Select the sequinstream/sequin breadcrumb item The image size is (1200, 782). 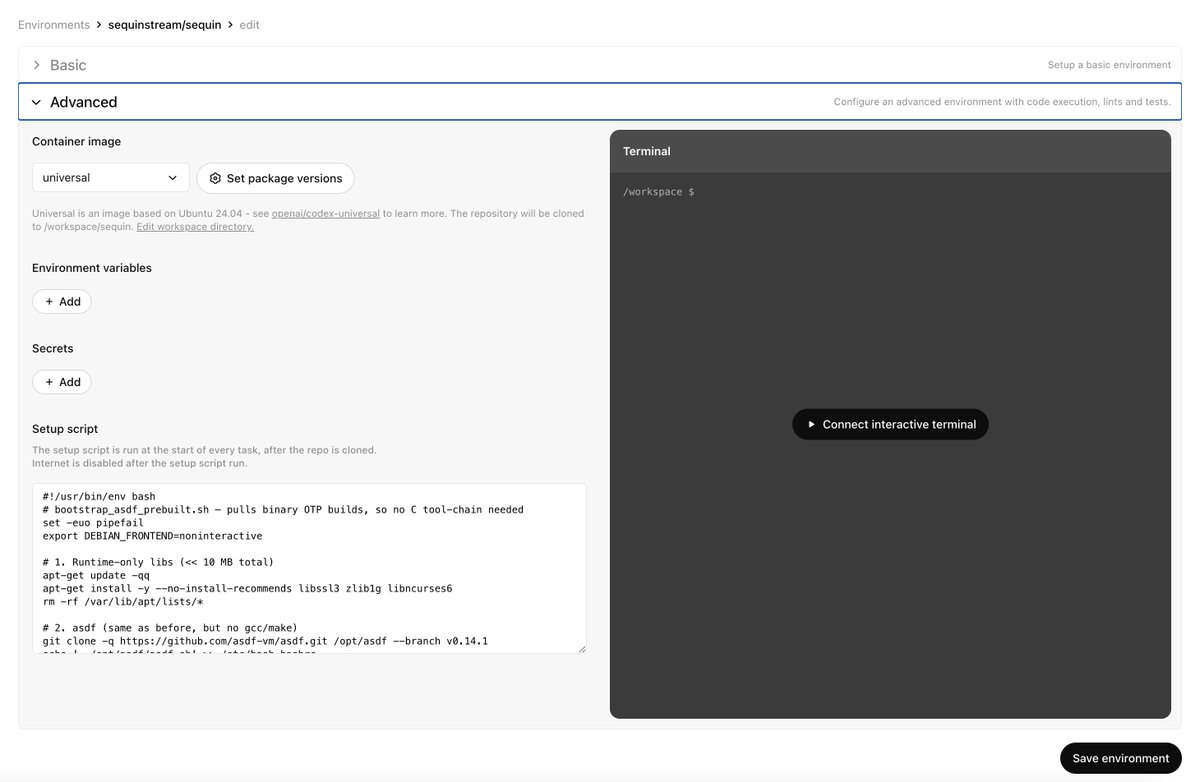point(164,24)
